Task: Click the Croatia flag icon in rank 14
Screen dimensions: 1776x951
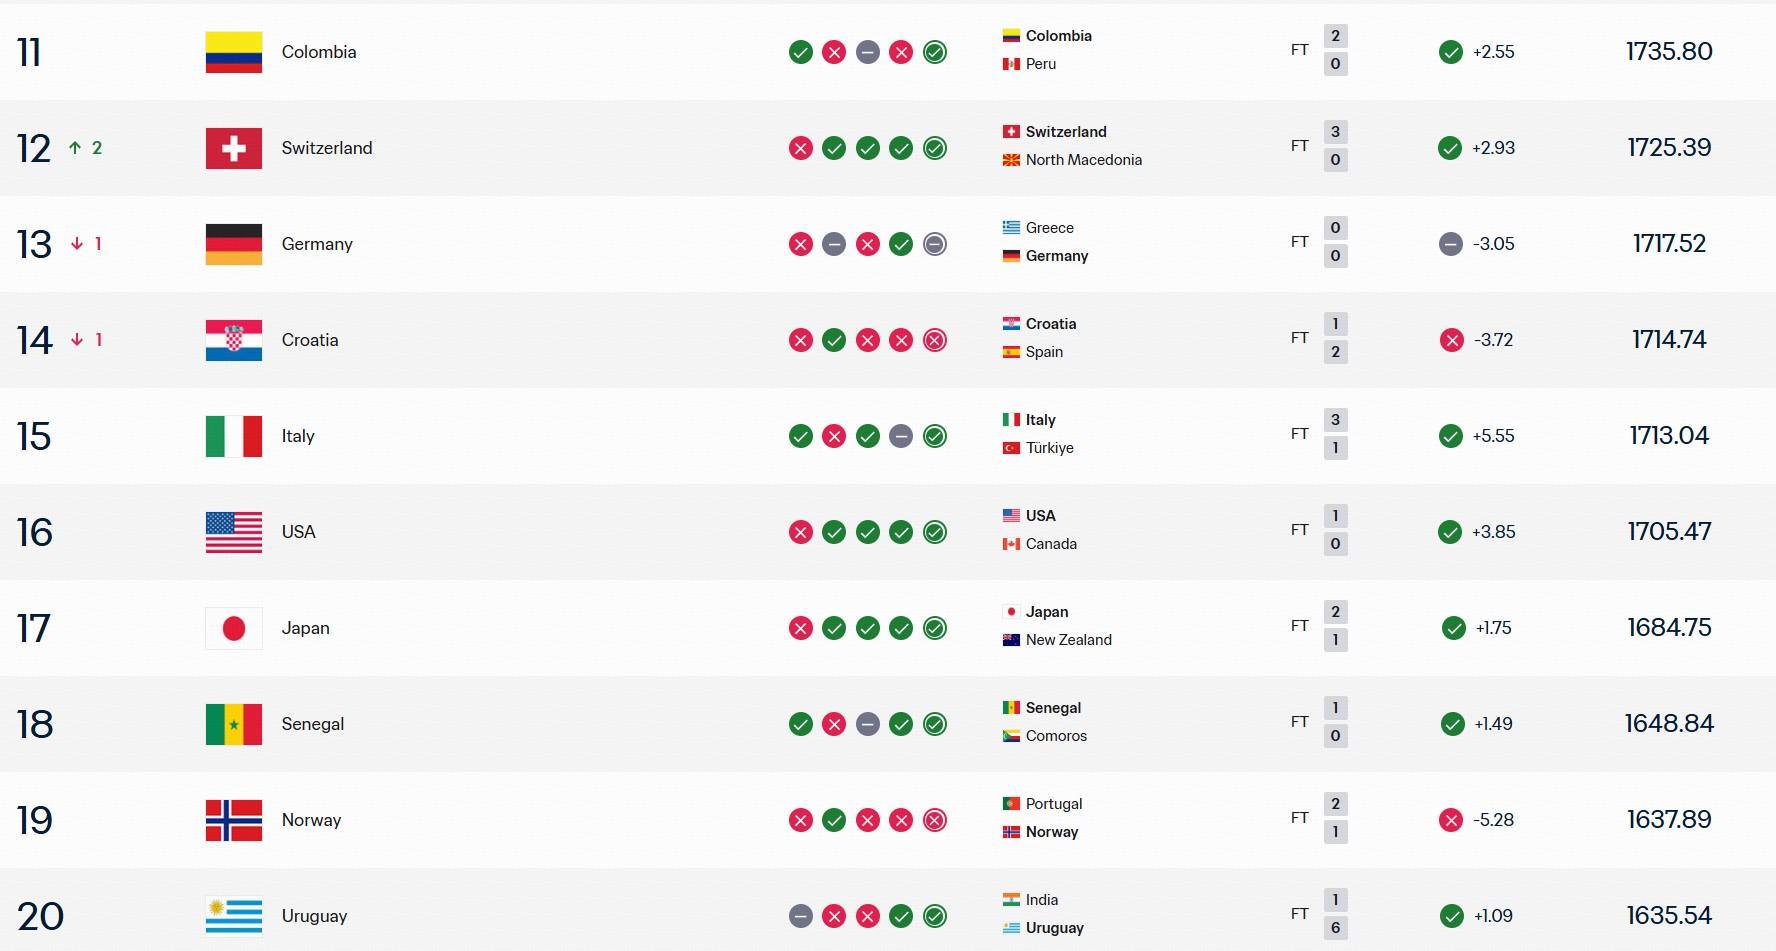Action: pos(234,340)
